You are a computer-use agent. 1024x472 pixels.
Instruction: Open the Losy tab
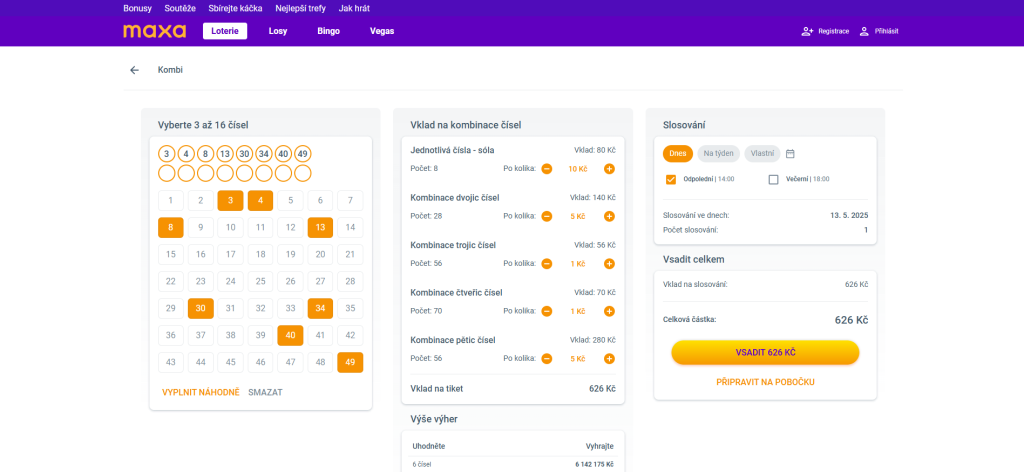point(278,31)
